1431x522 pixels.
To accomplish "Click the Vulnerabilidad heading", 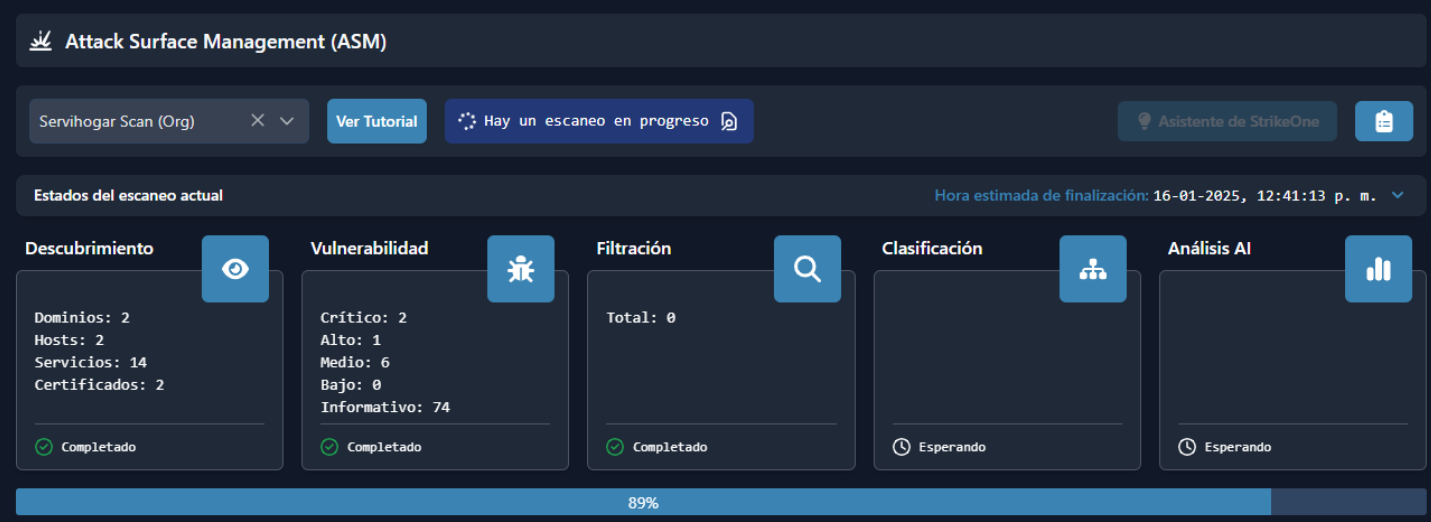I will (369, 248).
